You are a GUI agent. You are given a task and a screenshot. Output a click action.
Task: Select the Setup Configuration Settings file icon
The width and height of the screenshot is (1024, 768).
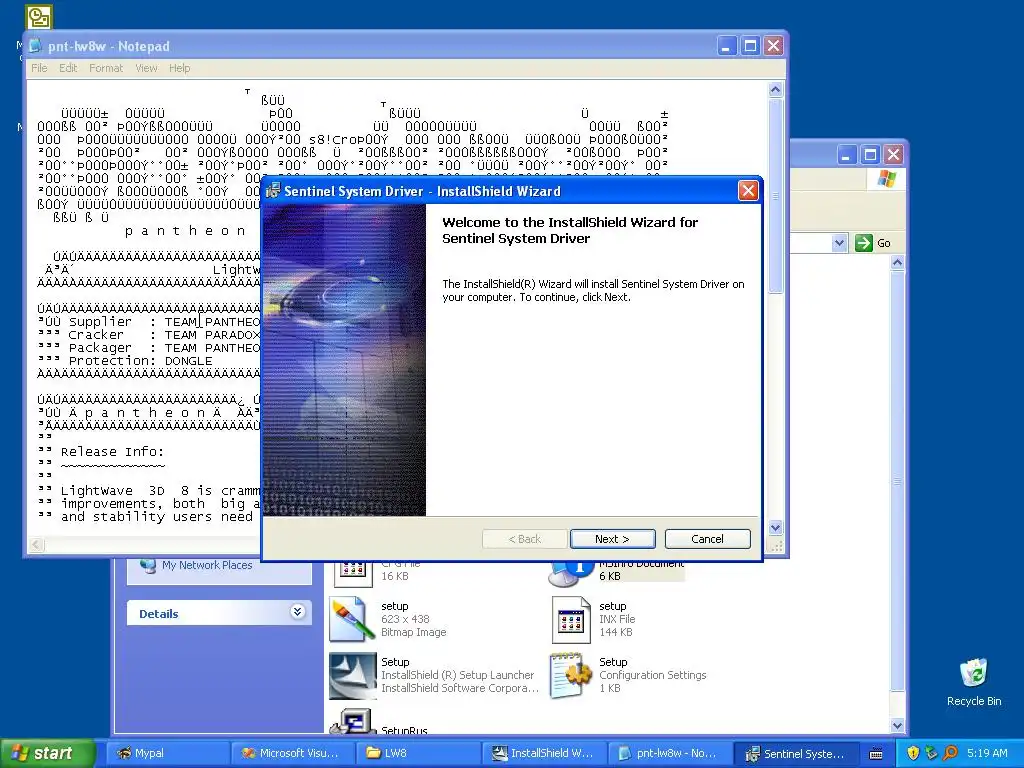[x=571, y=675]
